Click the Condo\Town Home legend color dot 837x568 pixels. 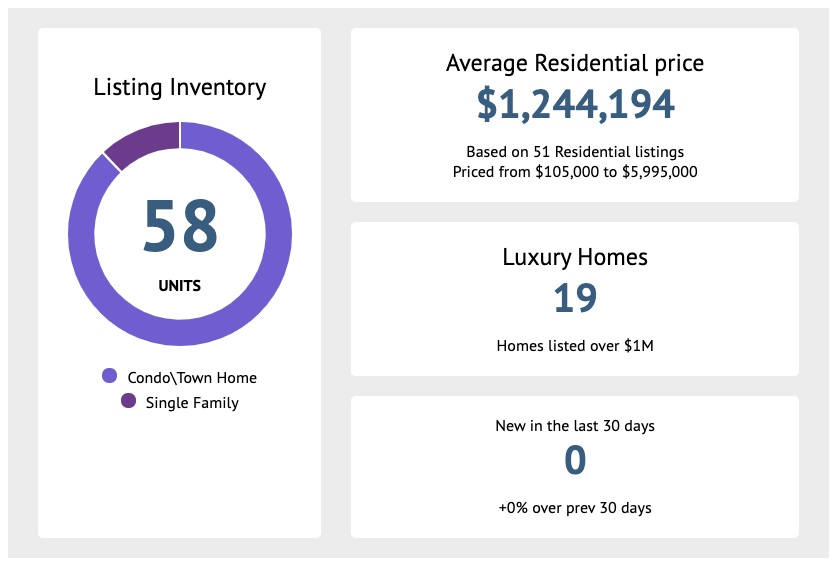pyautogui.click(x=110, y=377)
